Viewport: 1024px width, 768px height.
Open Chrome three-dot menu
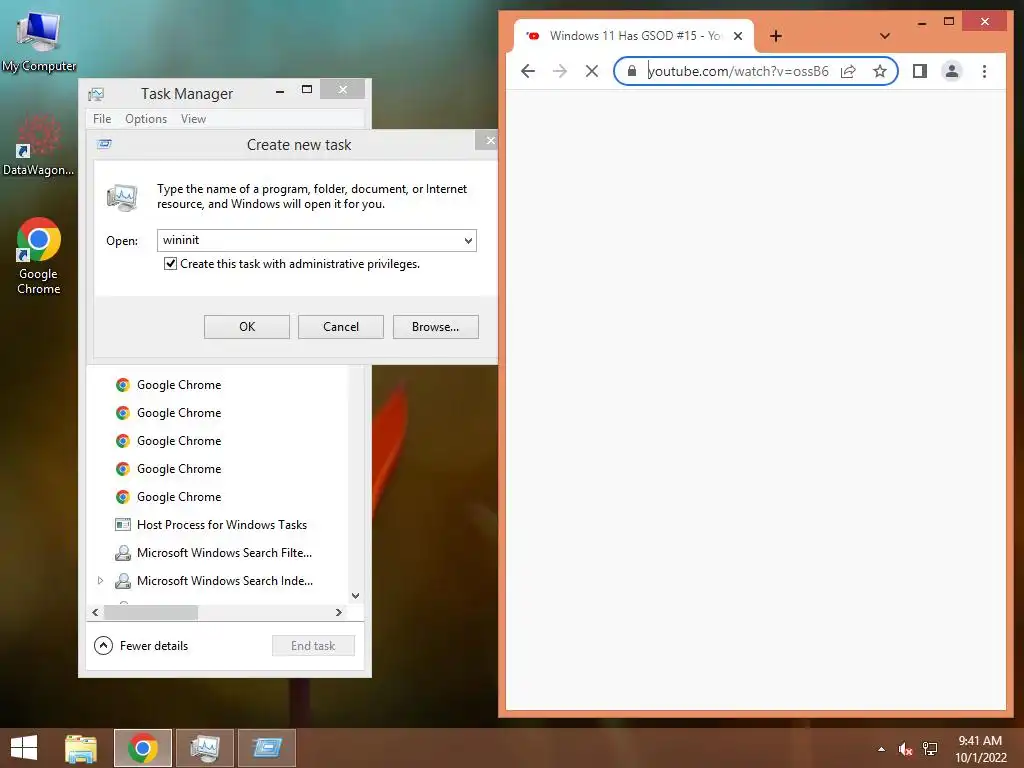[984, 71]
